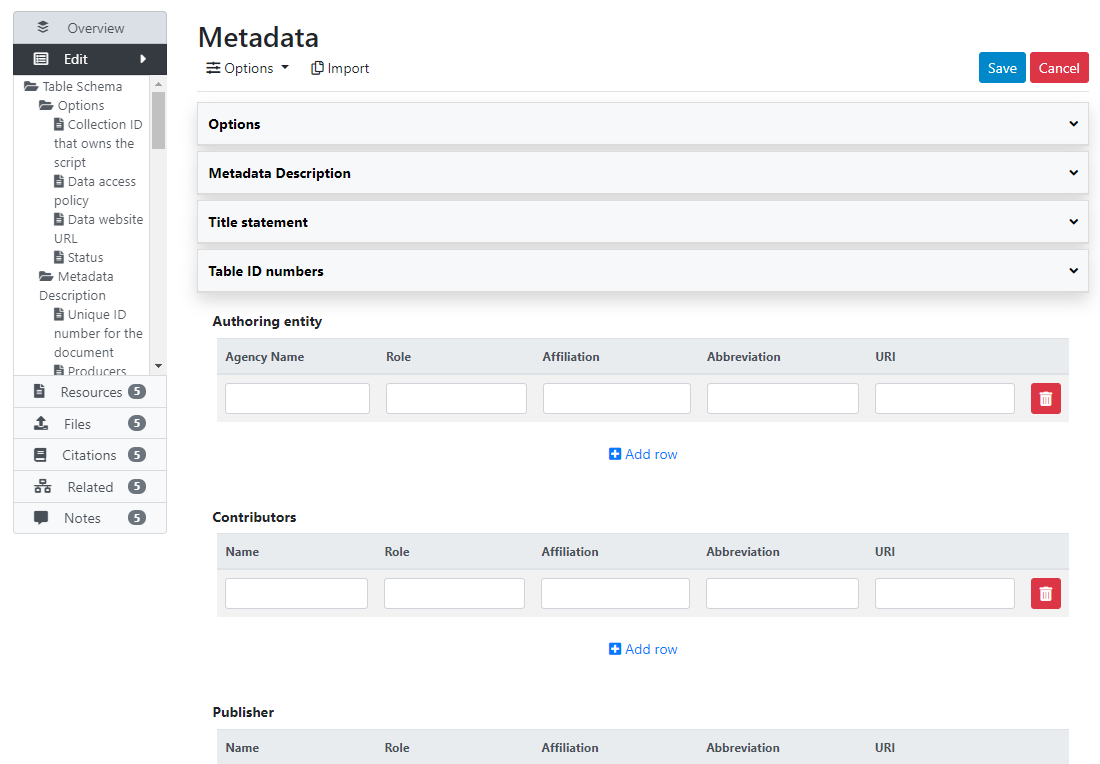This screenshot has width=1100, height=764.
Task: Click the Table Schema folder icon
Action: coord(31,86)
